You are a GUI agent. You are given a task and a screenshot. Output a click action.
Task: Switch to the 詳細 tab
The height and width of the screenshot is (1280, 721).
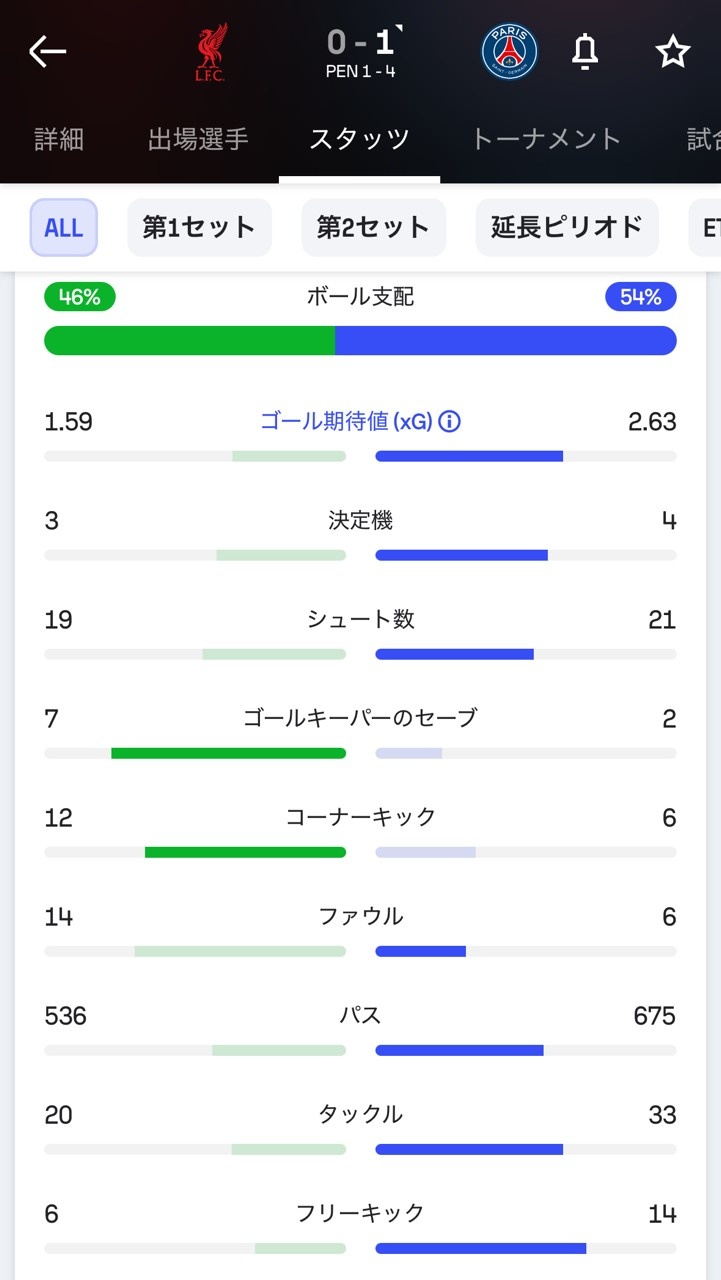[x=59, y=139]
